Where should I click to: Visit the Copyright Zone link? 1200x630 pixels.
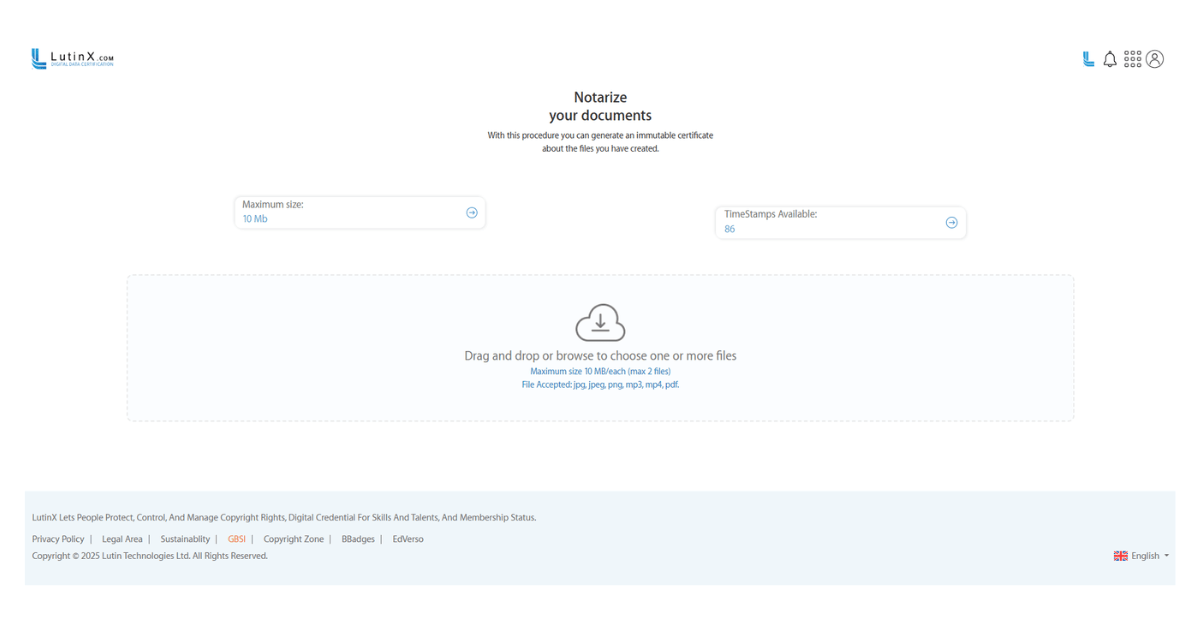tap(293, 539)
